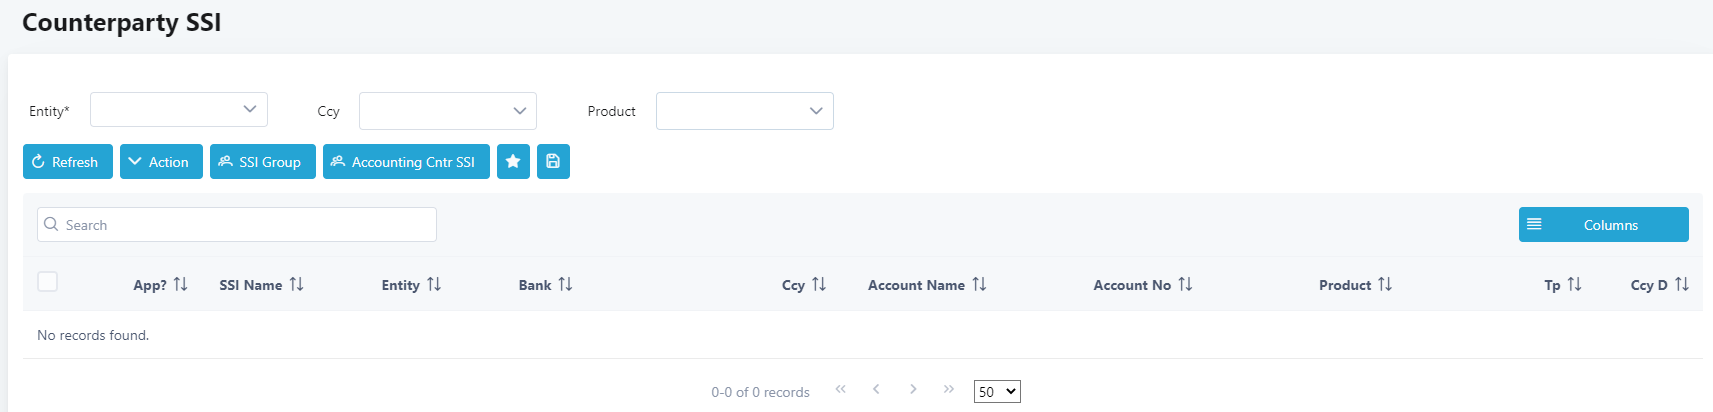Open the Entity dropdown
This screenshot has width=1713, height=412.
(179, 110)
